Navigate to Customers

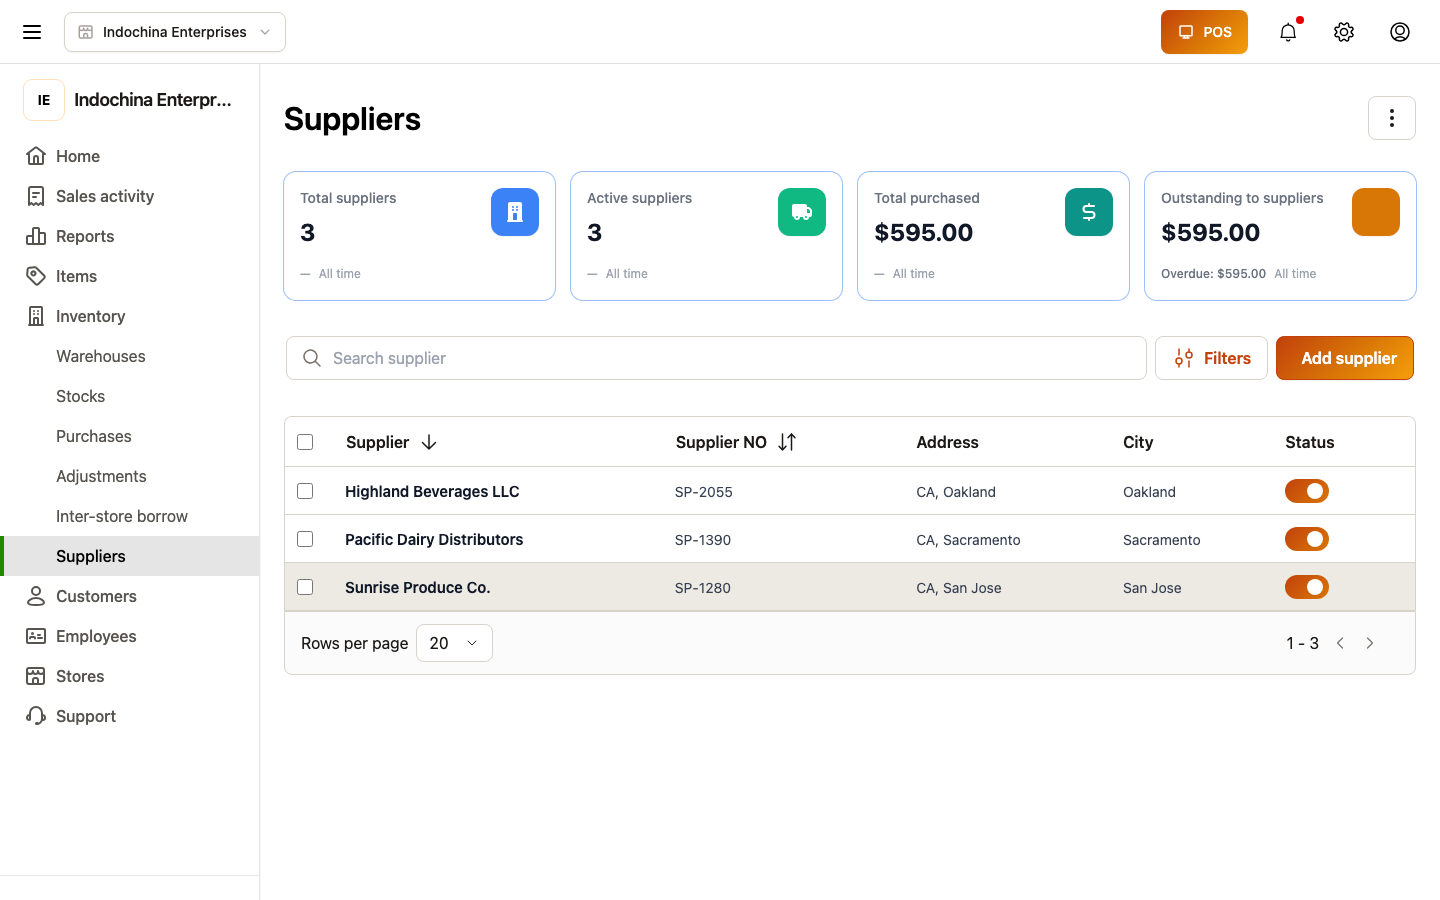pos(130,596)
